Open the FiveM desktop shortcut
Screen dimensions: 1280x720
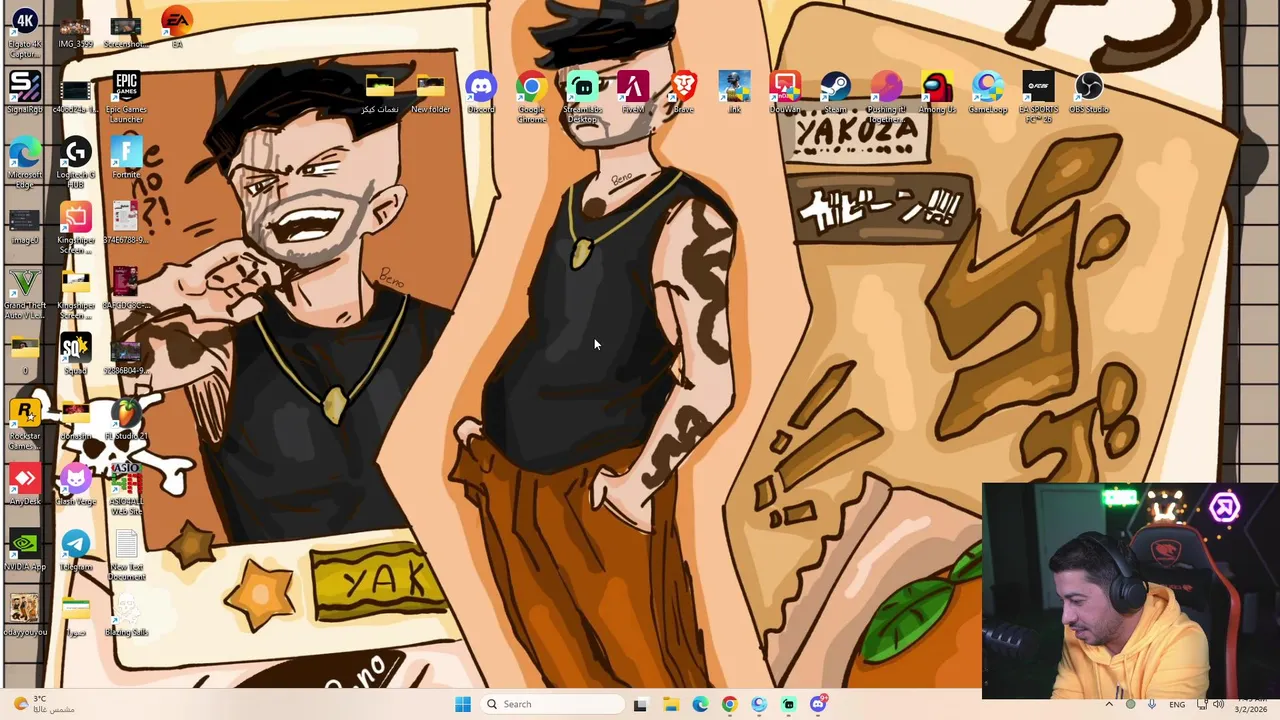click(633, 93)
